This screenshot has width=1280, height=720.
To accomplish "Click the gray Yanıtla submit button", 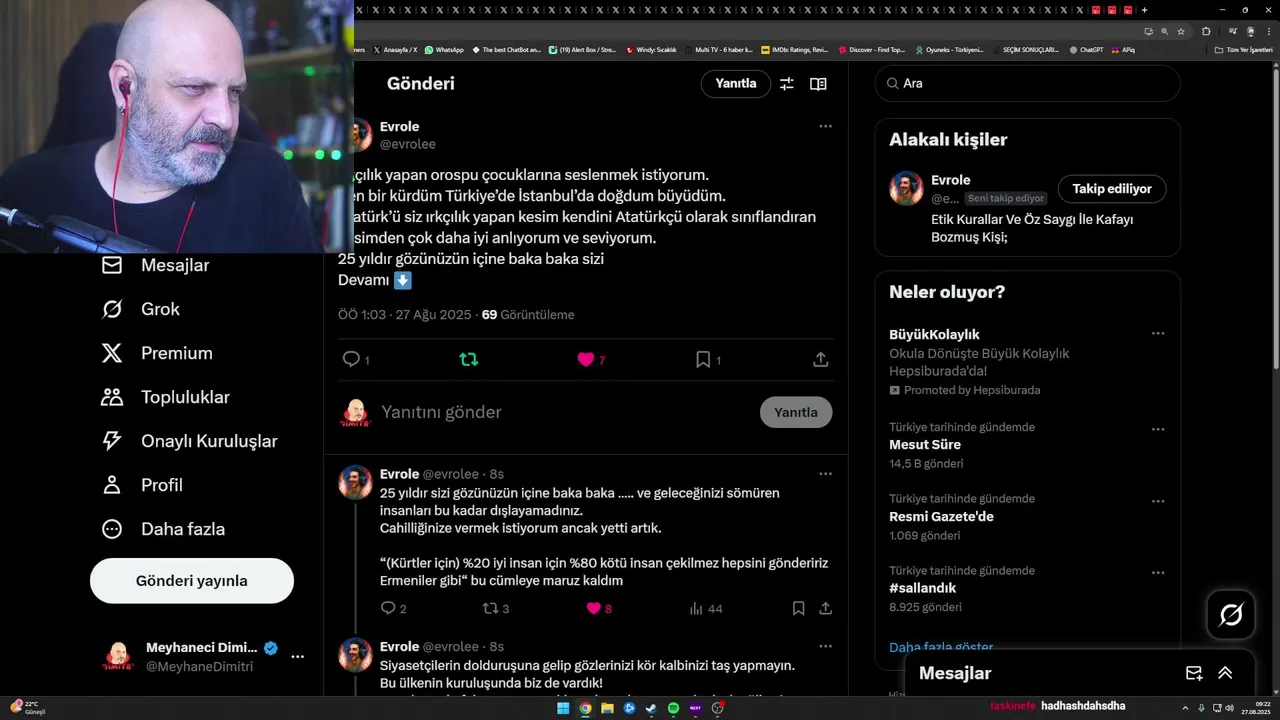I will [x=796, y=412].
